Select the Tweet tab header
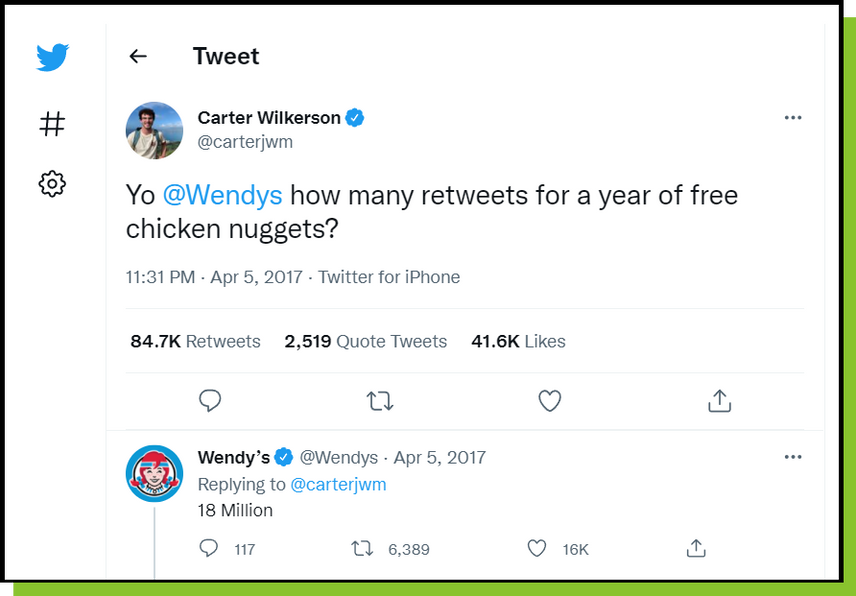 [225, 56]
